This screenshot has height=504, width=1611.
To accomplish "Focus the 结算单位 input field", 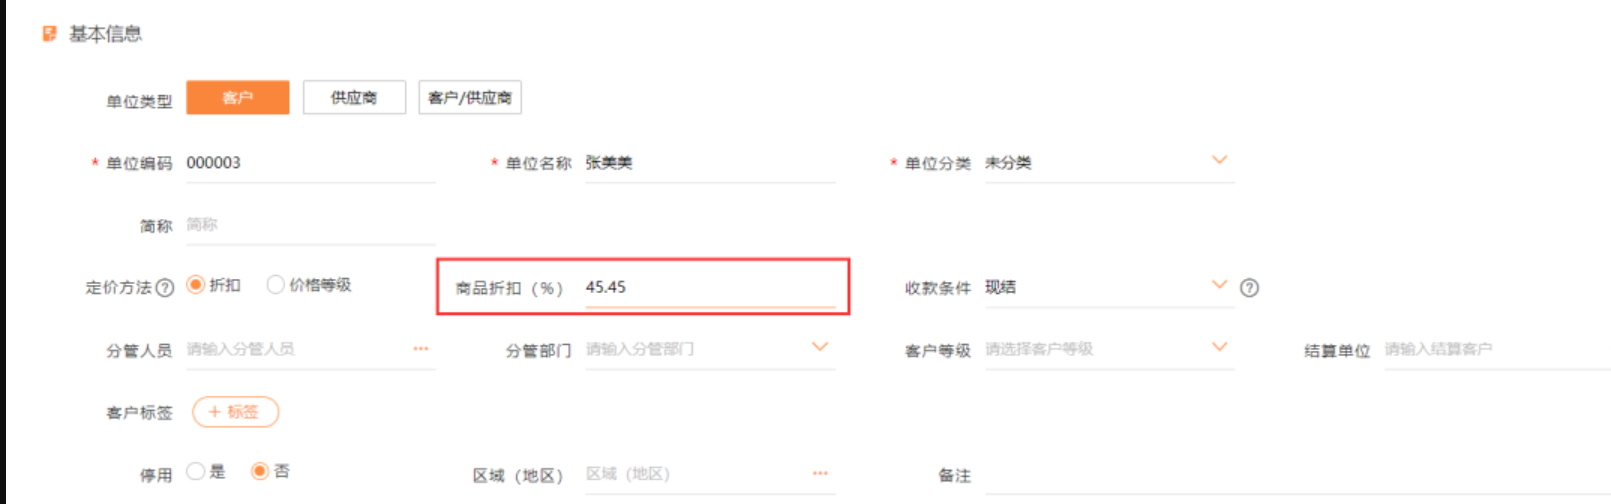I will 1497,349.
